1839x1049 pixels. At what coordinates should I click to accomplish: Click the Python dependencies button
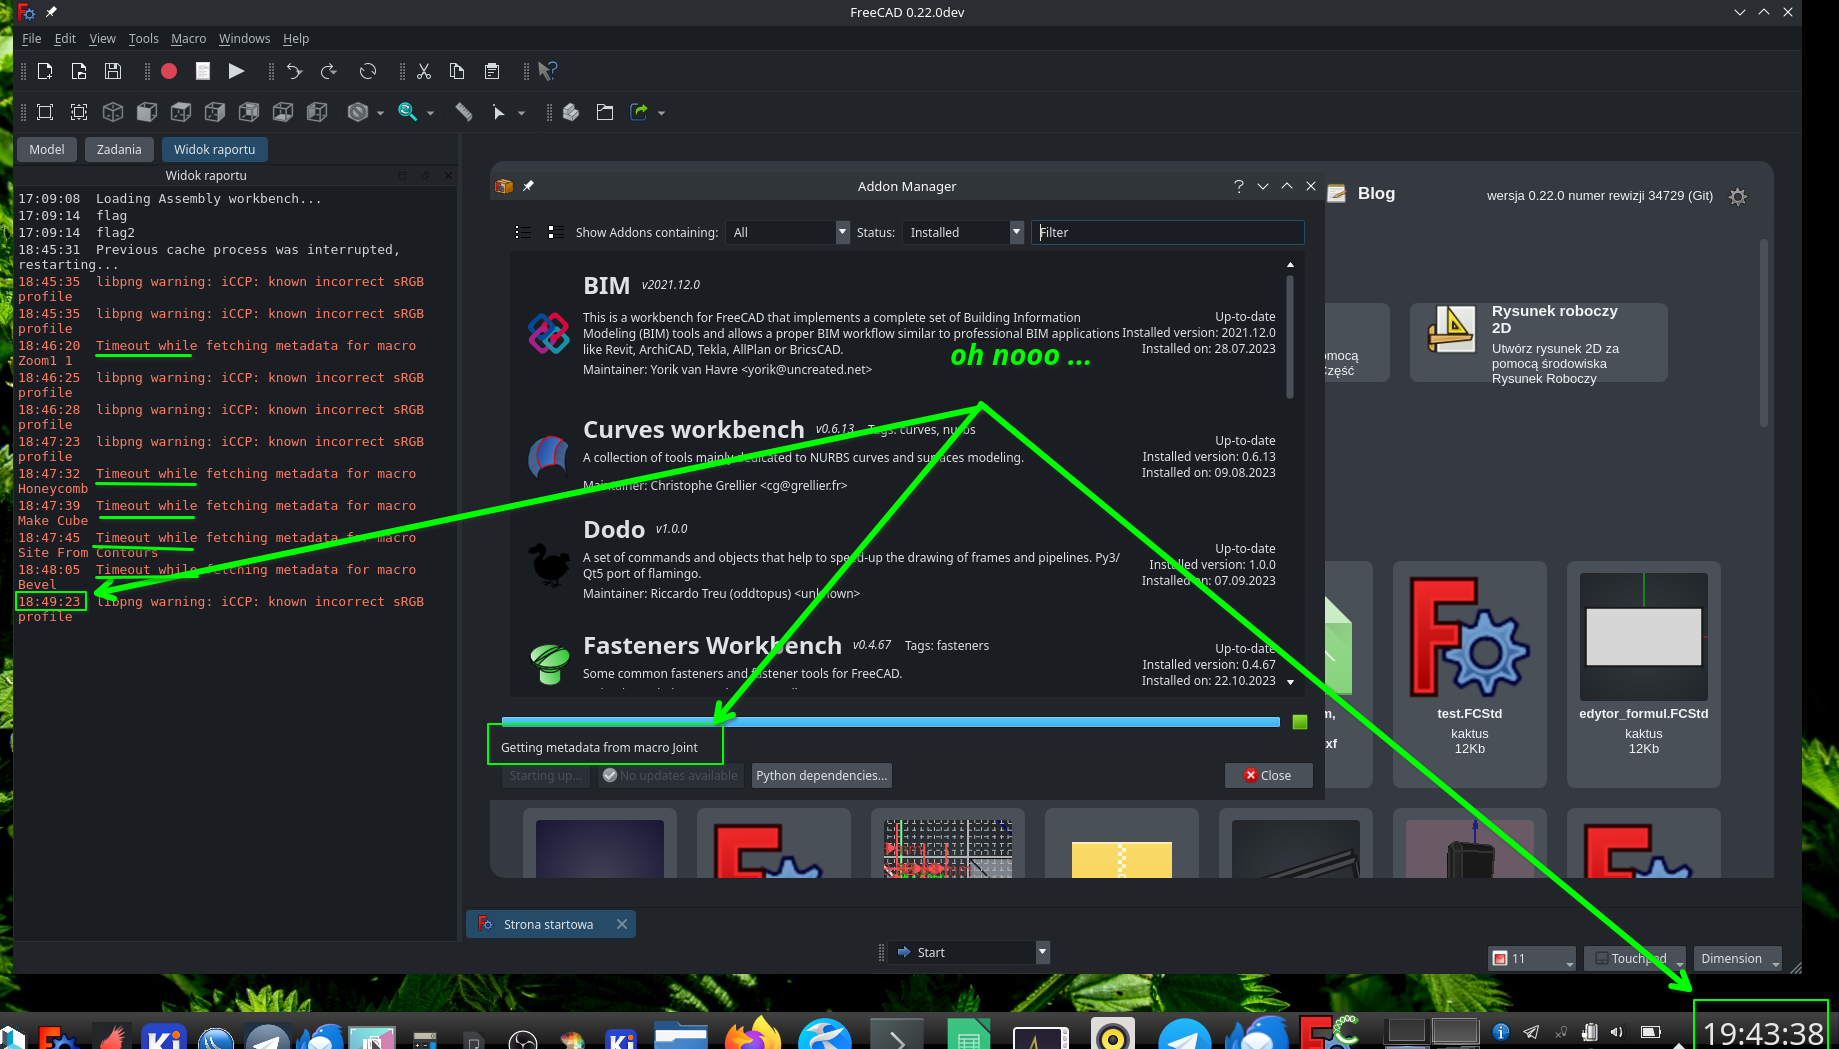(821, 775)
